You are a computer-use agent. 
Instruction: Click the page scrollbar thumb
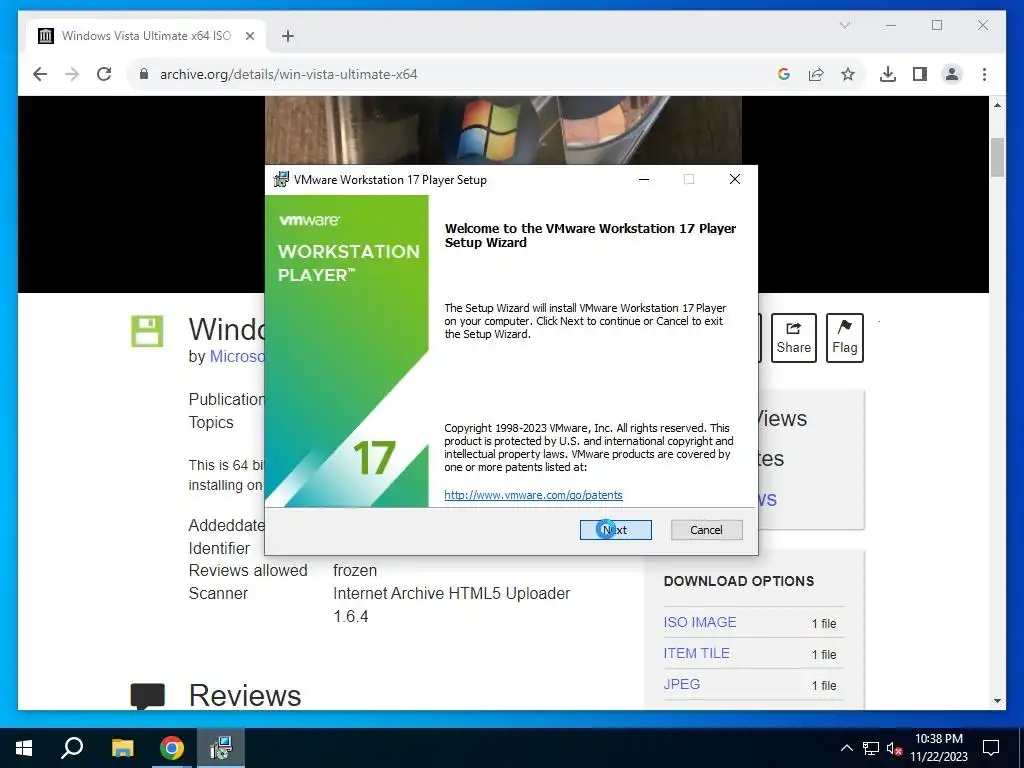coord(997,157)
